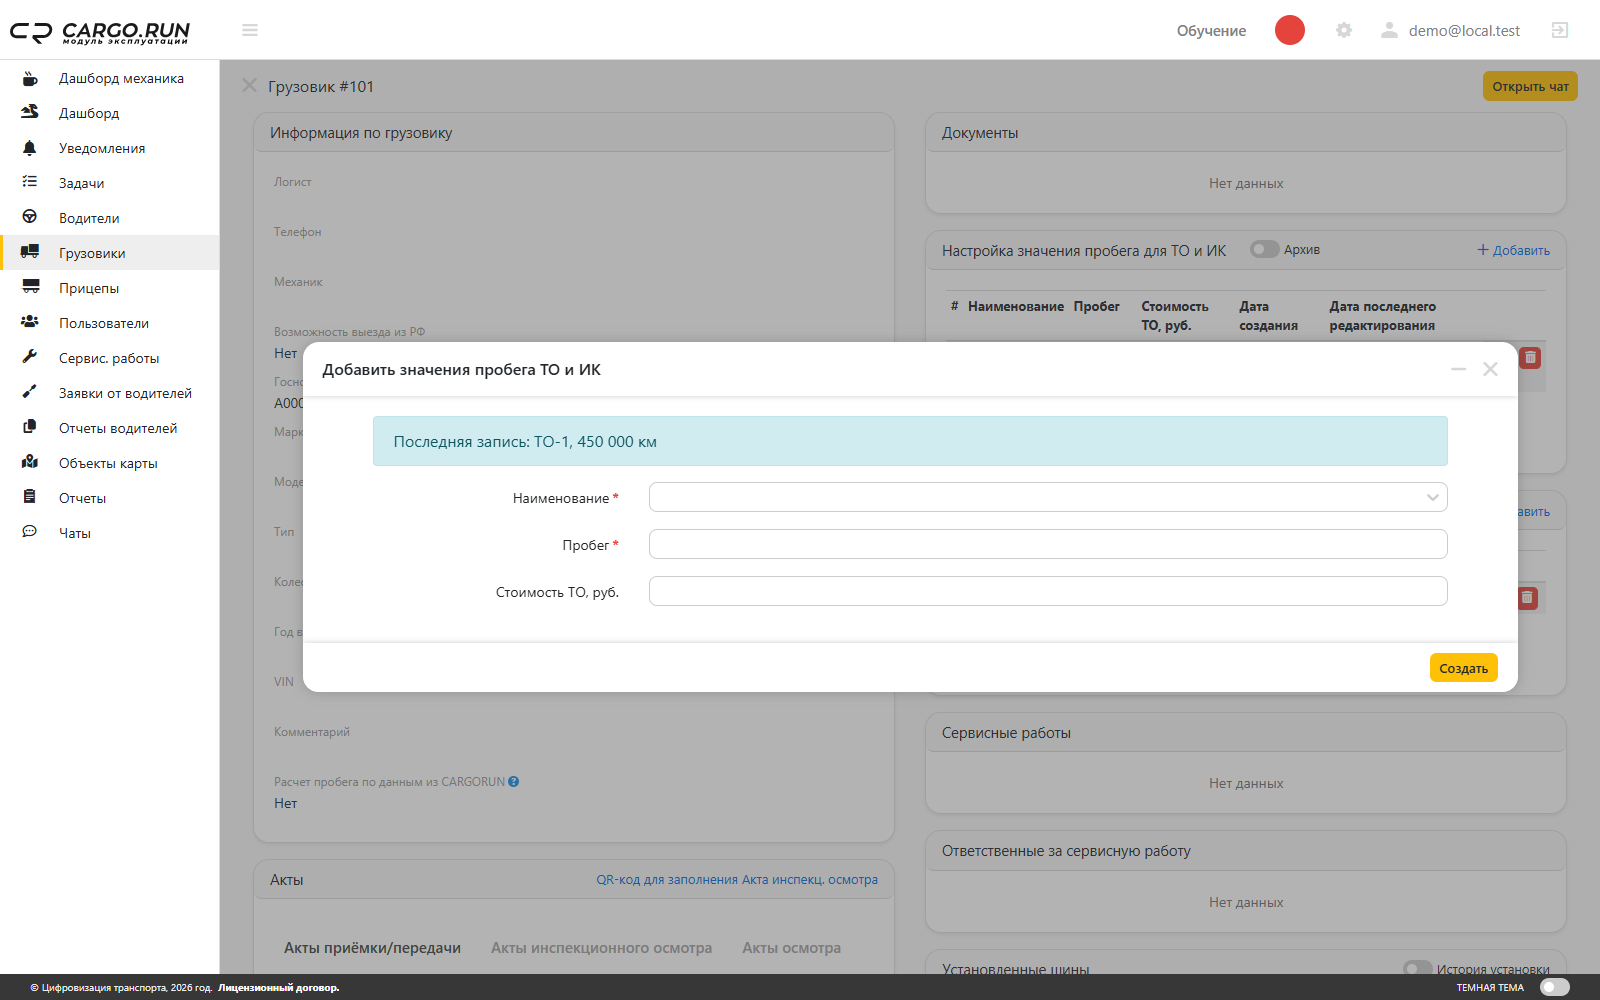The image size is (1600, 1000).
Task: Click the hamburger menu icon in header
Action: click(x=250, y=30)
